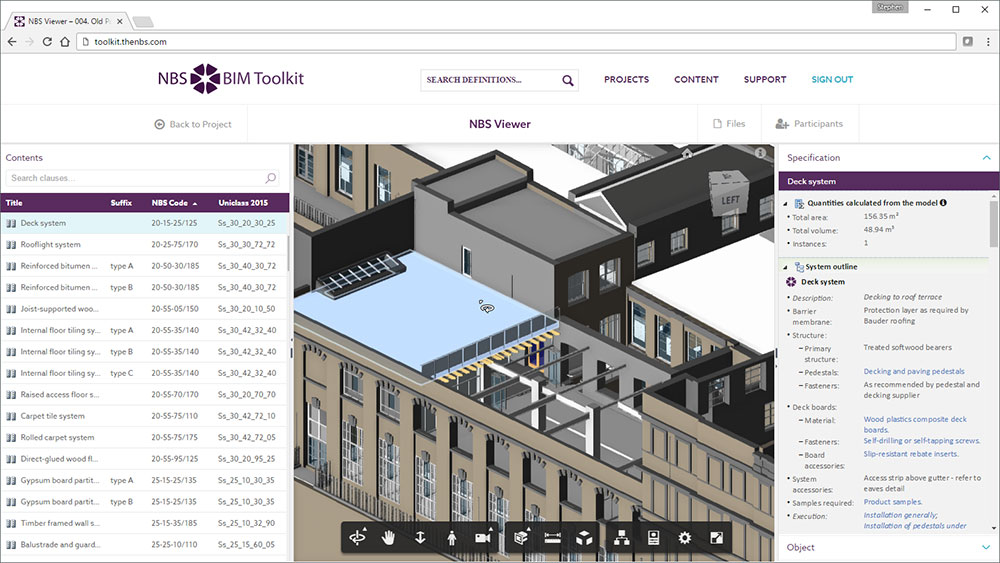Image resolution: width=1000 pixels, height=563 pixels.
Task: Go to browser home page
Action: pyautogui.click(x=64, y=41)
